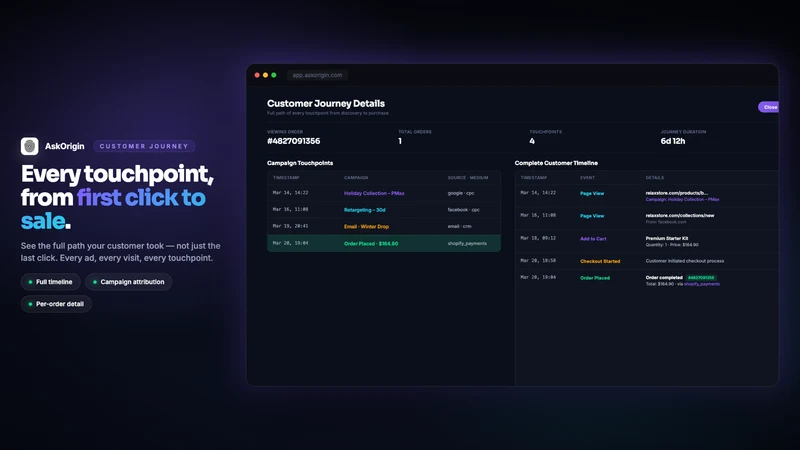Select the Order Placed · $164.90 row
800x450 pixels.
tap(384, 243)
